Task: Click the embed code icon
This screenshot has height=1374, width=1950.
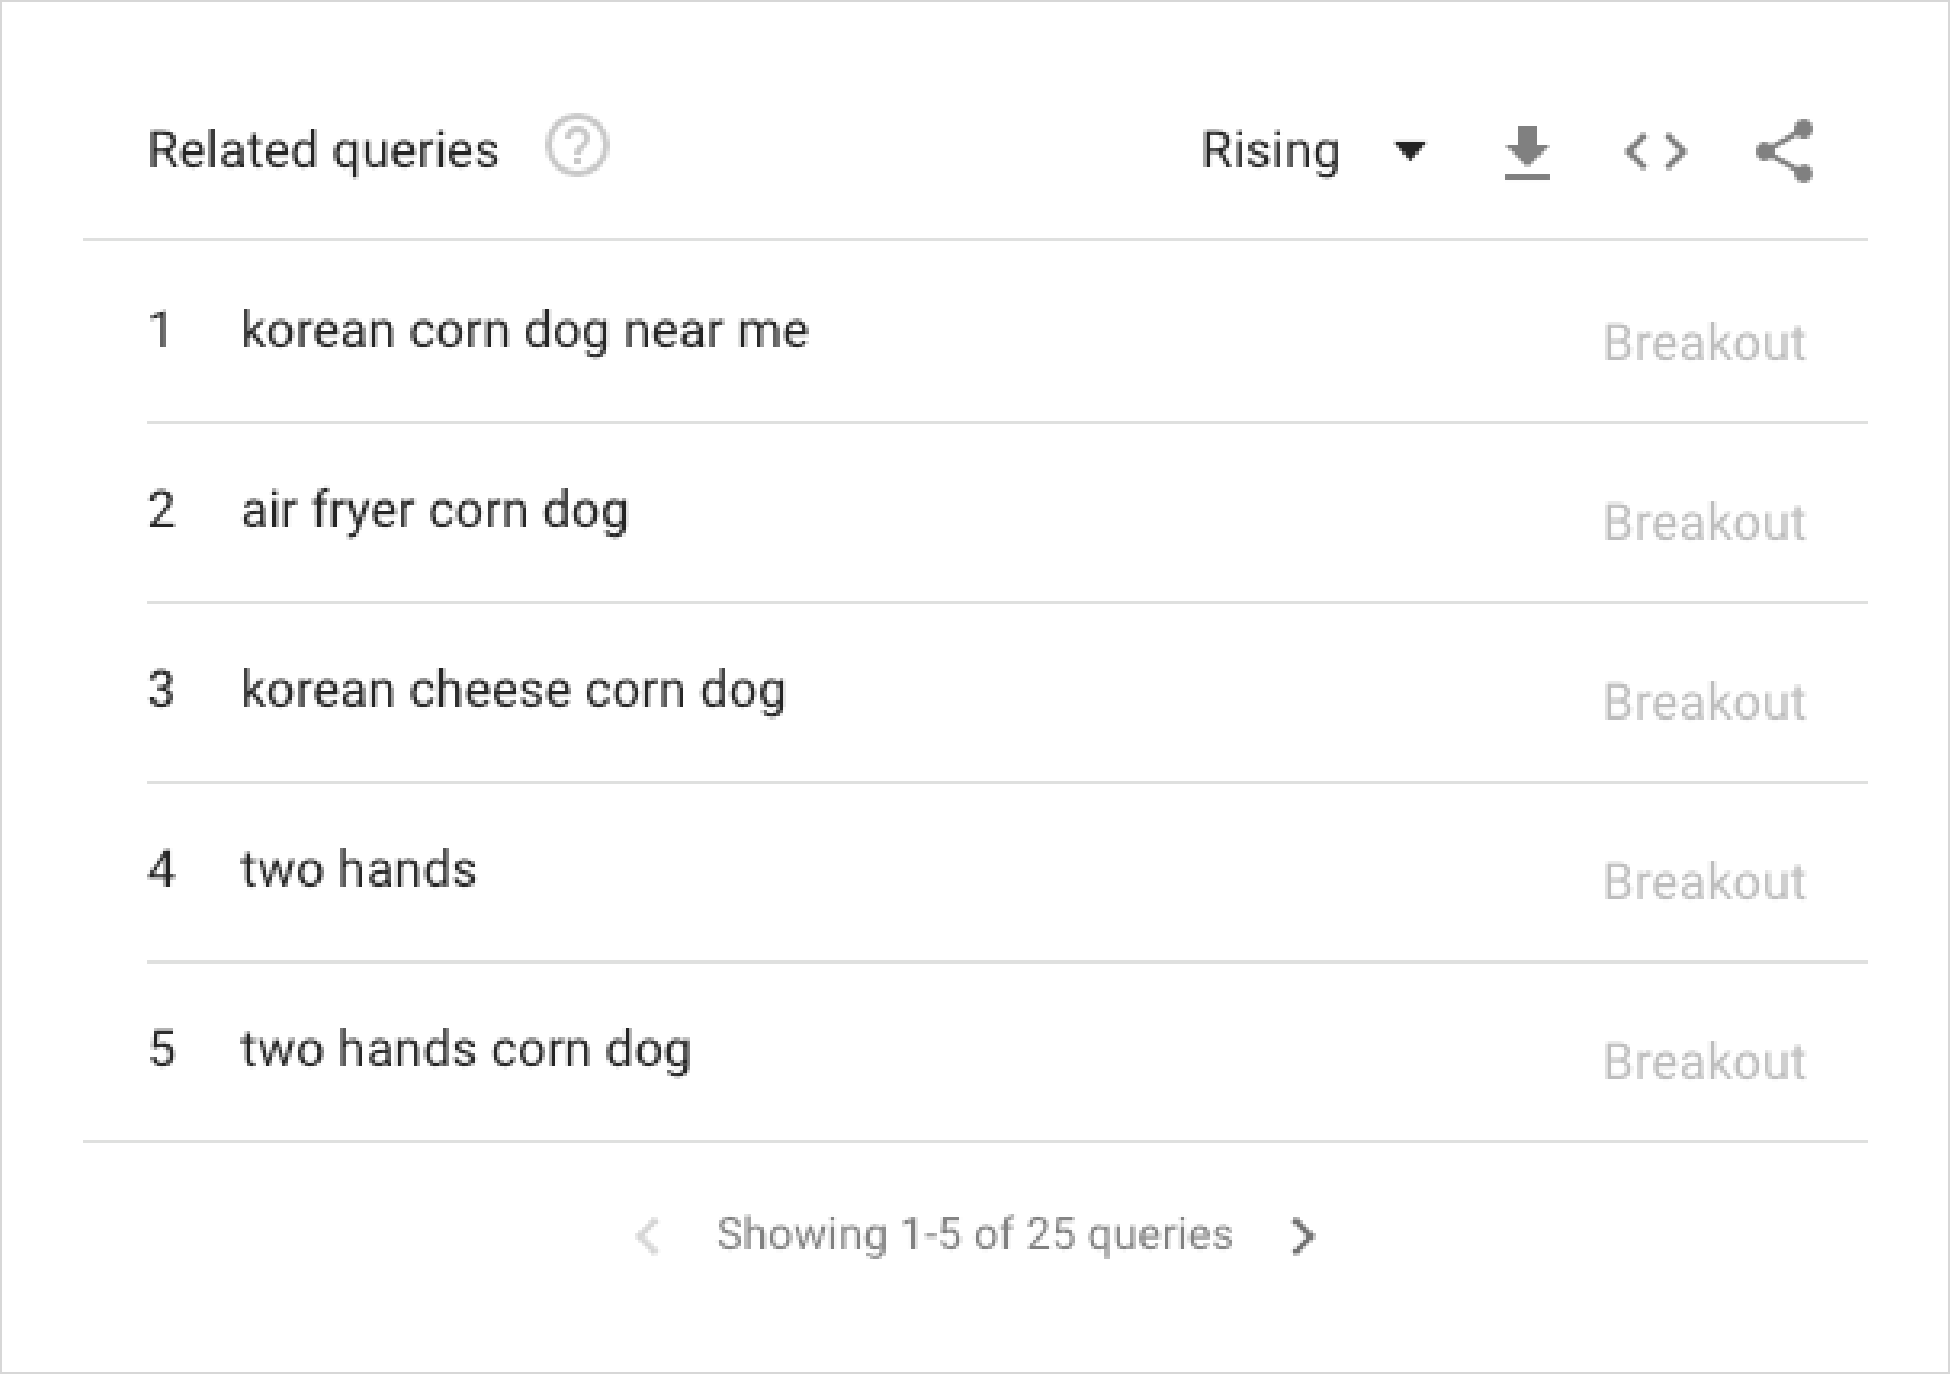Action: pyautogui.click(x=1656, y=152)
